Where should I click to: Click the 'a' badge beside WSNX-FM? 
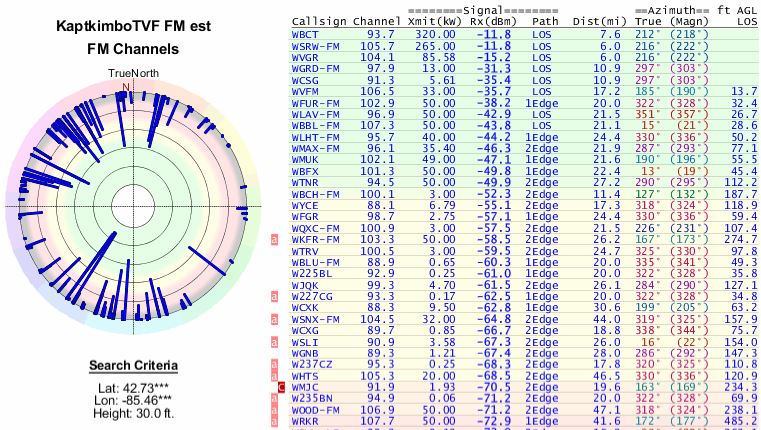point(274,319)
